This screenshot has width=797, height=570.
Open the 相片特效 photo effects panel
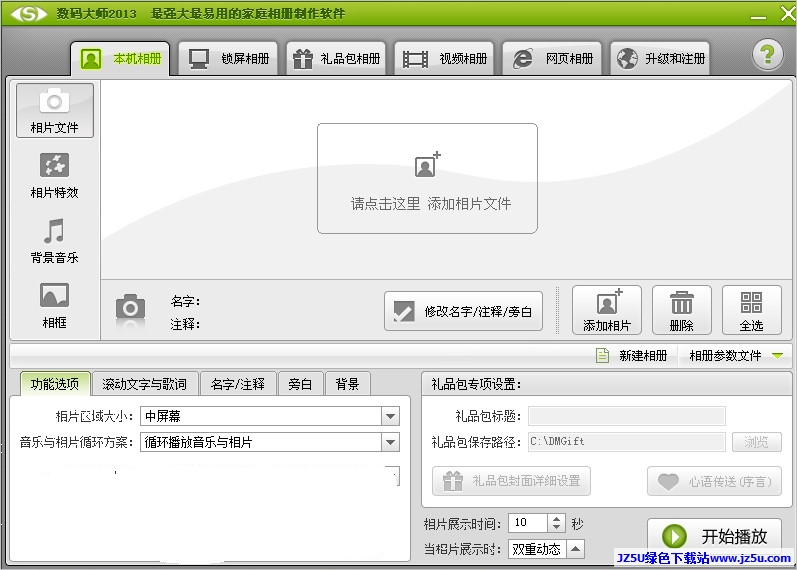(54, 175)
